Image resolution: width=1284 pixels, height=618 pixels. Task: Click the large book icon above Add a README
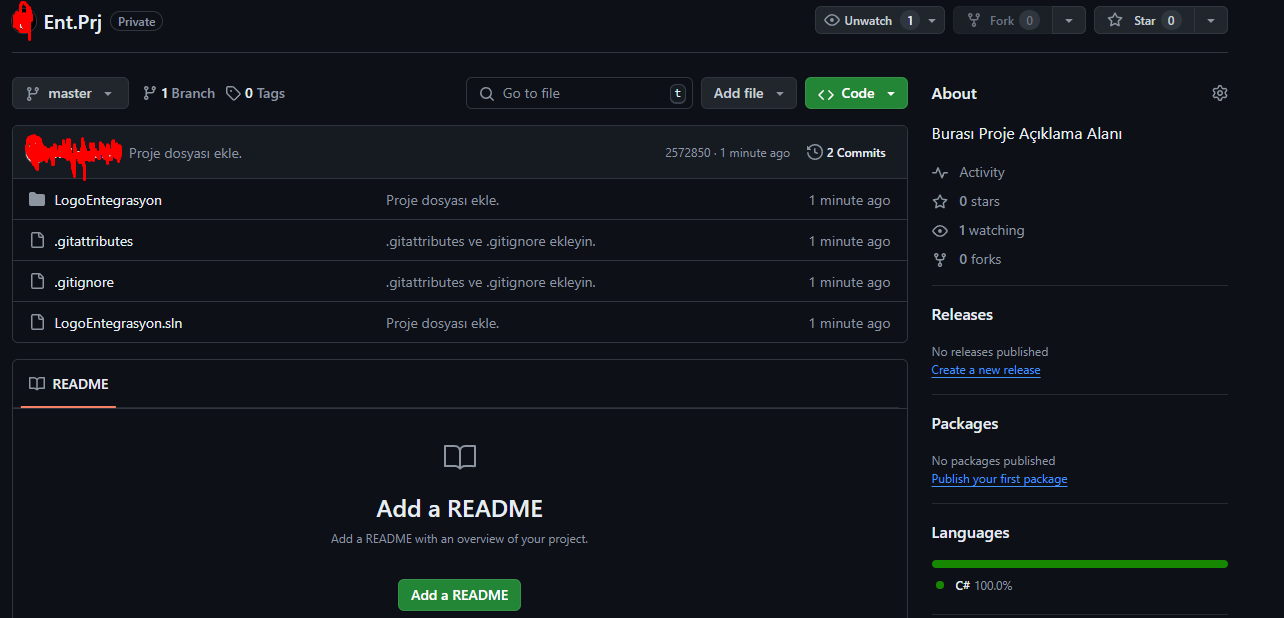[460, 458]
